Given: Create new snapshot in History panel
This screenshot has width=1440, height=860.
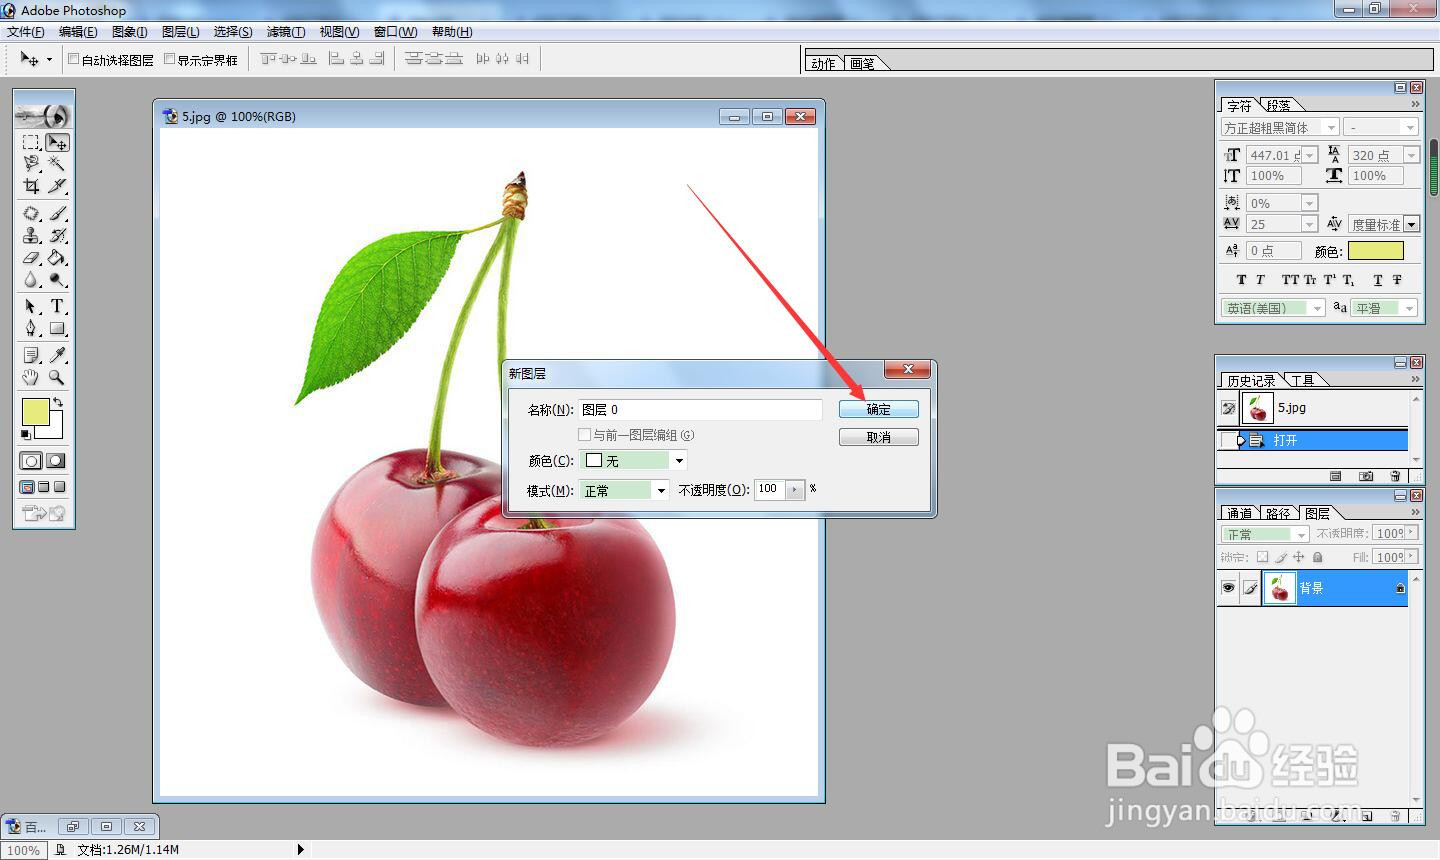Looking at the screenshot, I should [x=1366, y=476].
